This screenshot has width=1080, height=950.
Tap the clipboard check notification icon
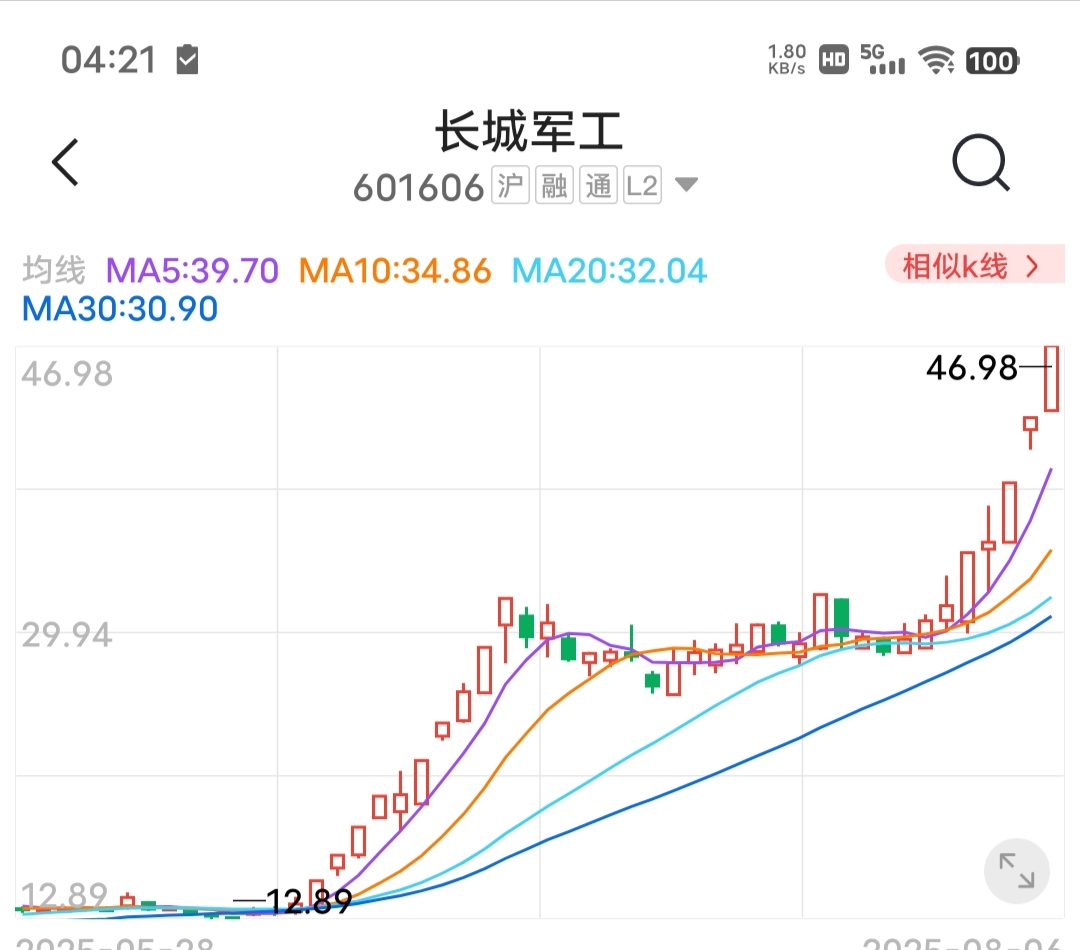(x=187, y=59)
